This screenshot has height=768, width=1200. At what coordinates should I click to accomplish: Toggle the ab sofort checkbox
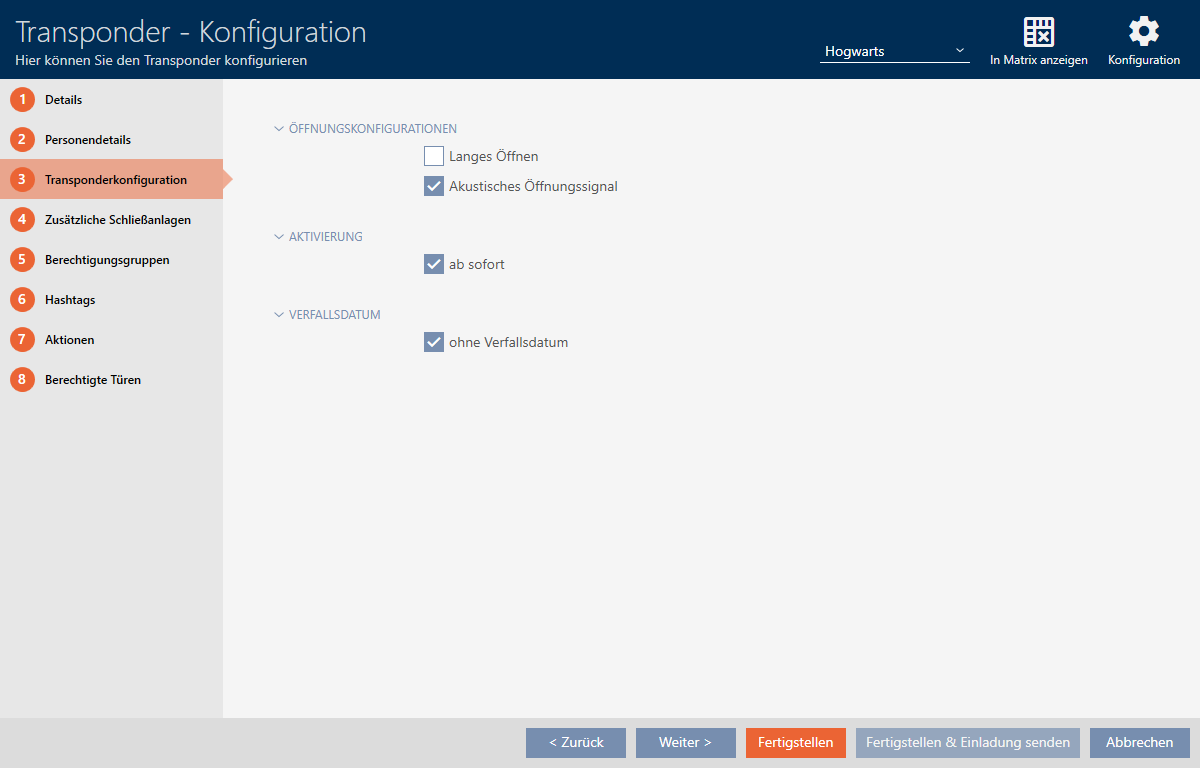434,264
